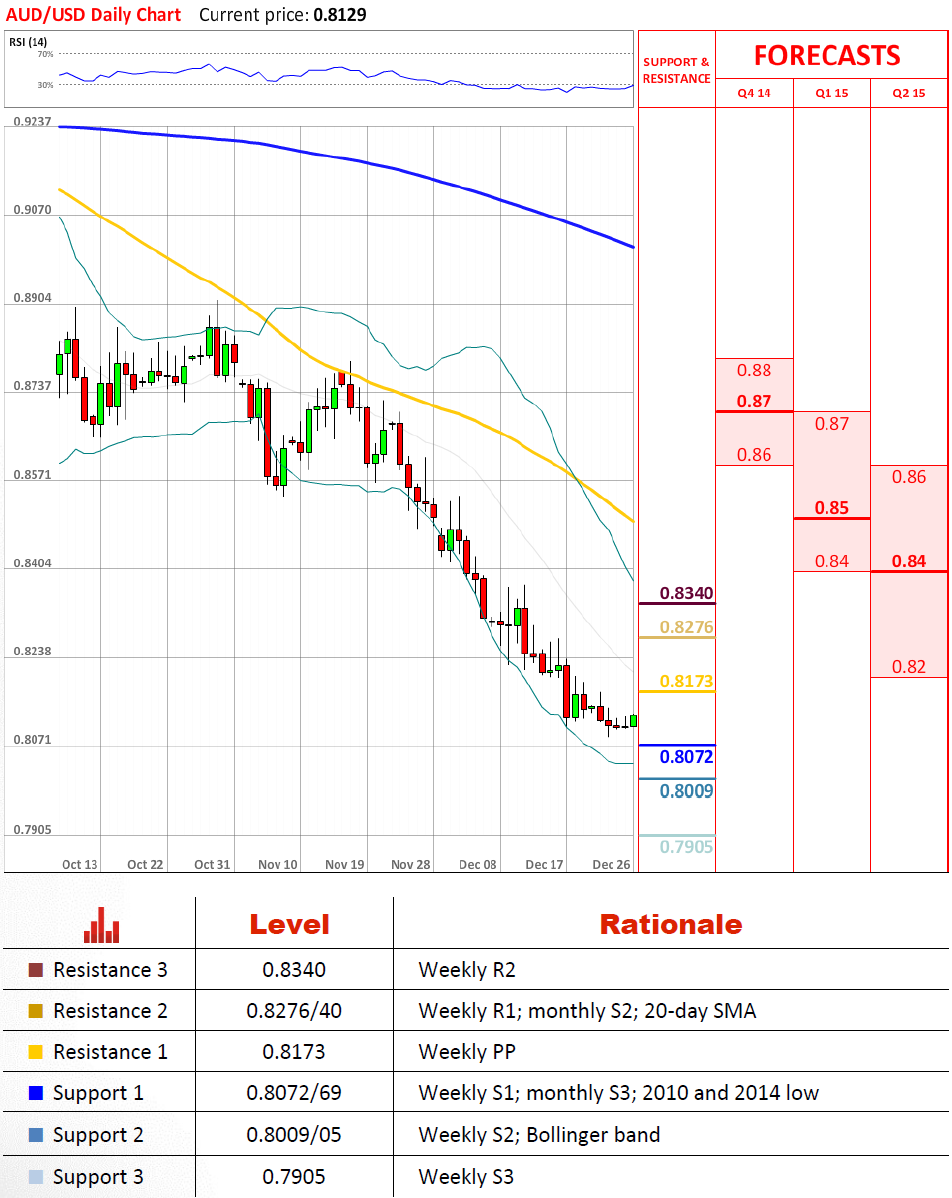The width and height of the screenshot is (952, 1198).
Task: Click the 'Weekly PP' rationale cell
Action: [467, 1052]
